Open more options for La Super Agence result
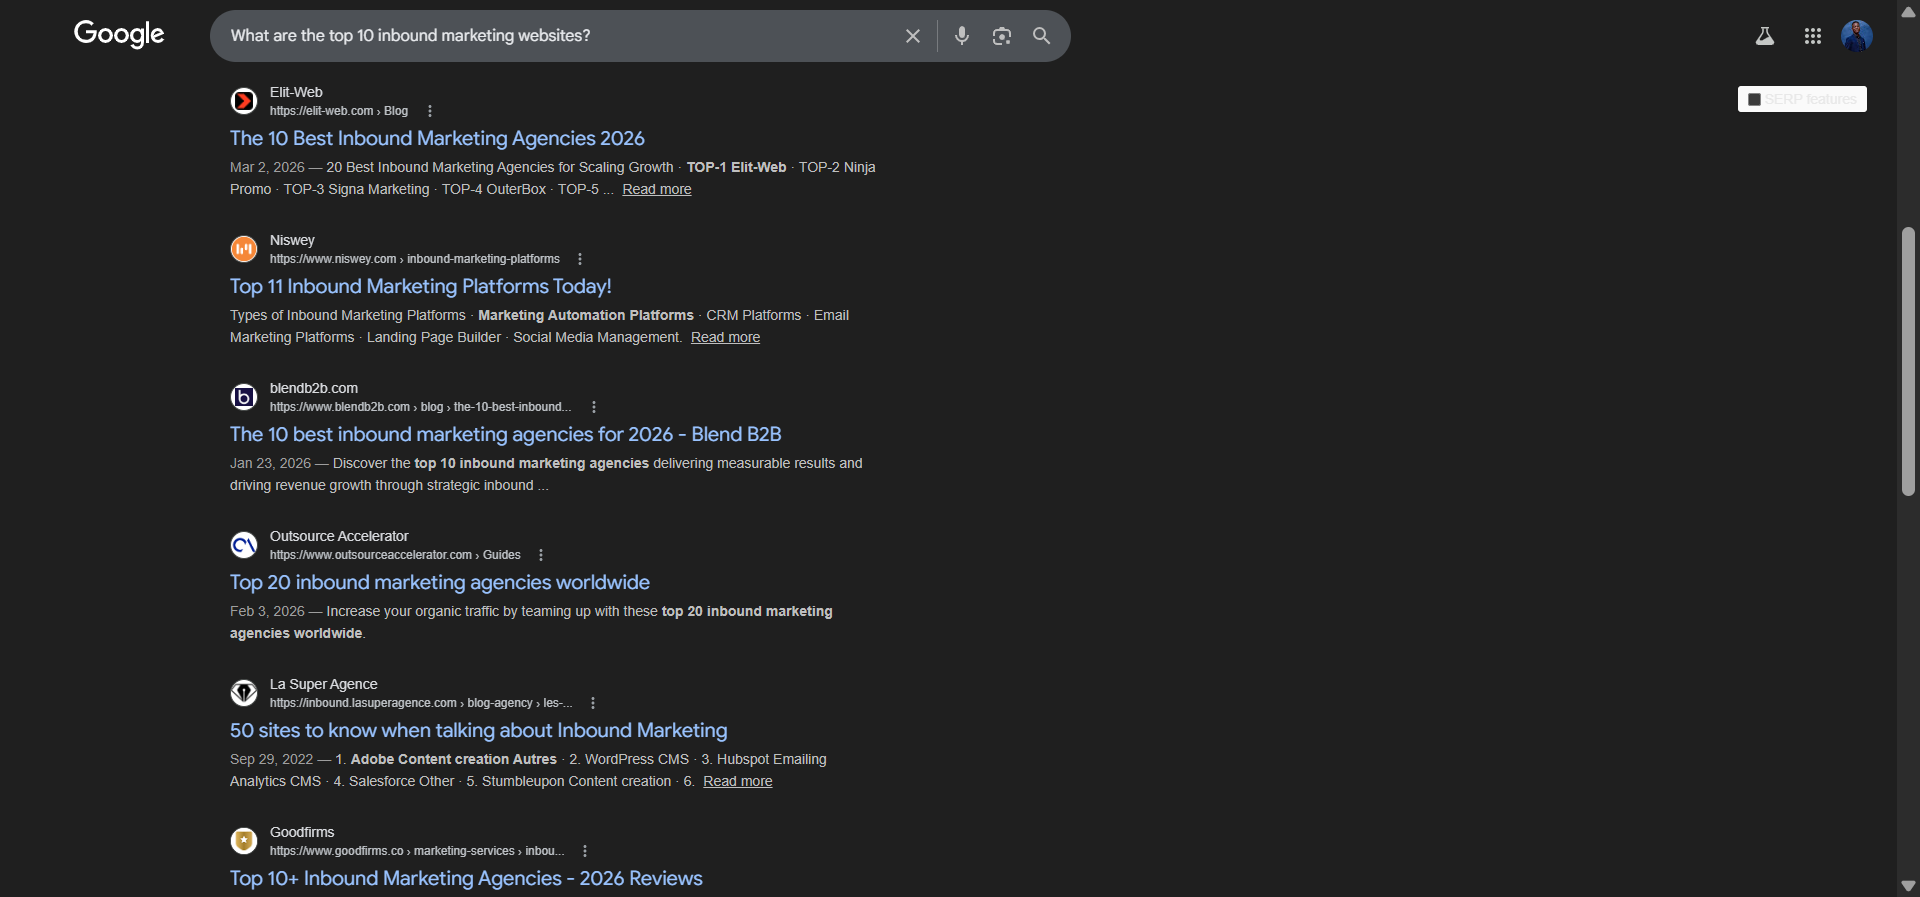 [593, 703]
